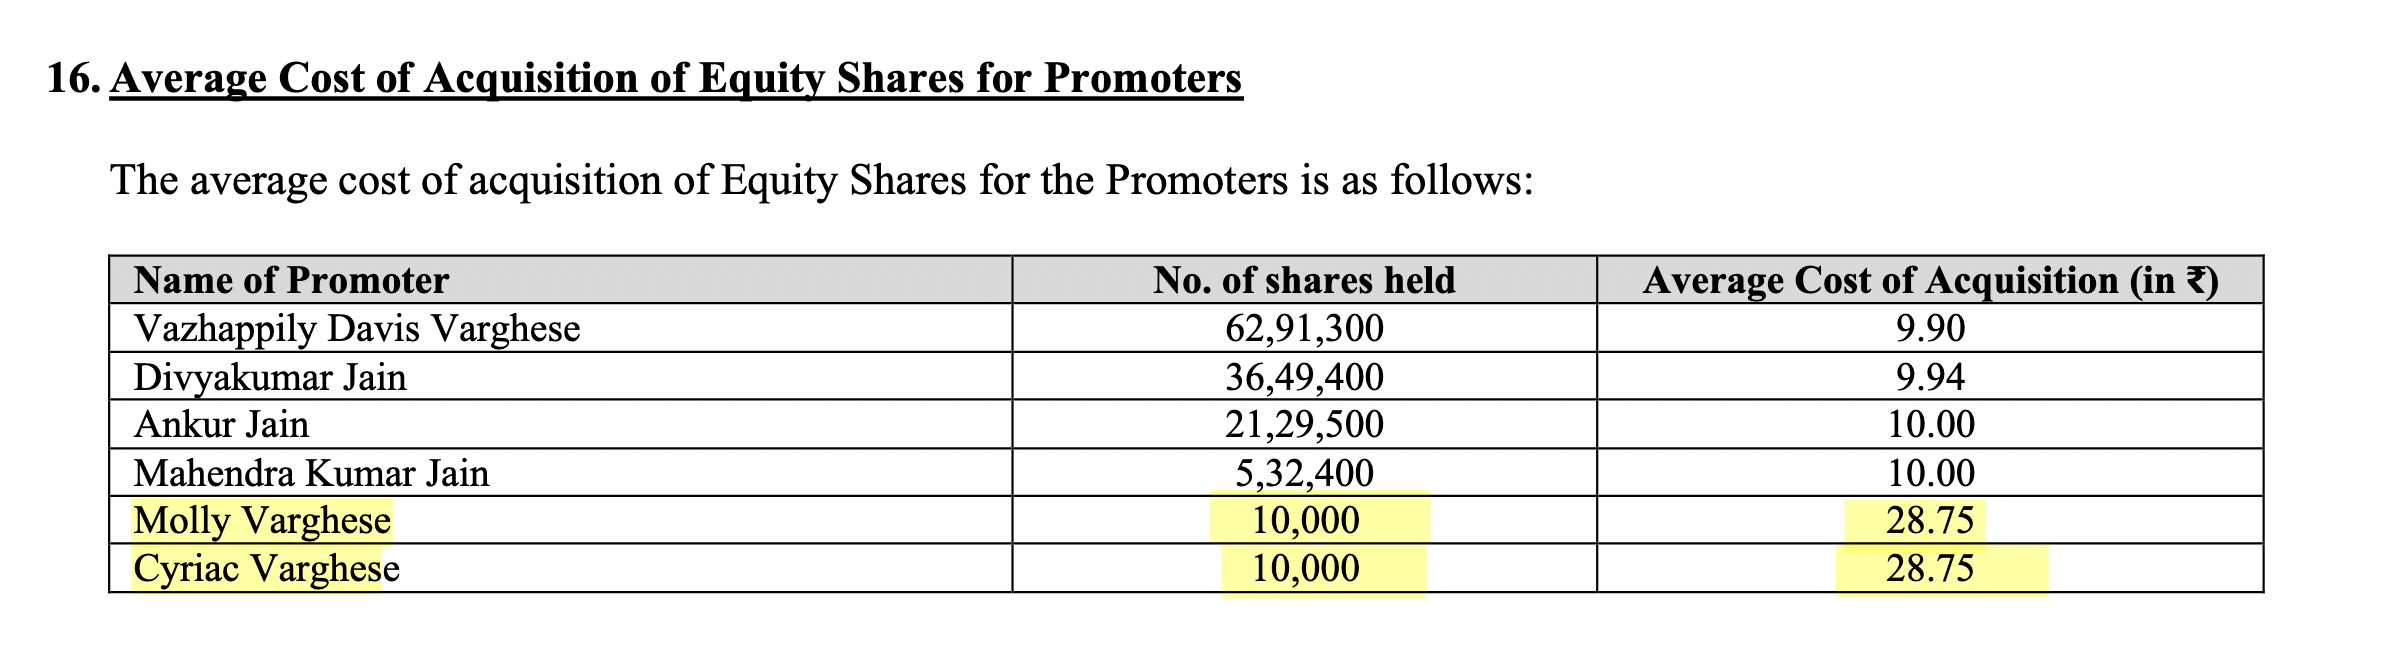This screenshot has width=2400, height=666.
Task: Select Cyriac Varghese's highlighted 28.75 value
Action: [x=1930, y=569]
